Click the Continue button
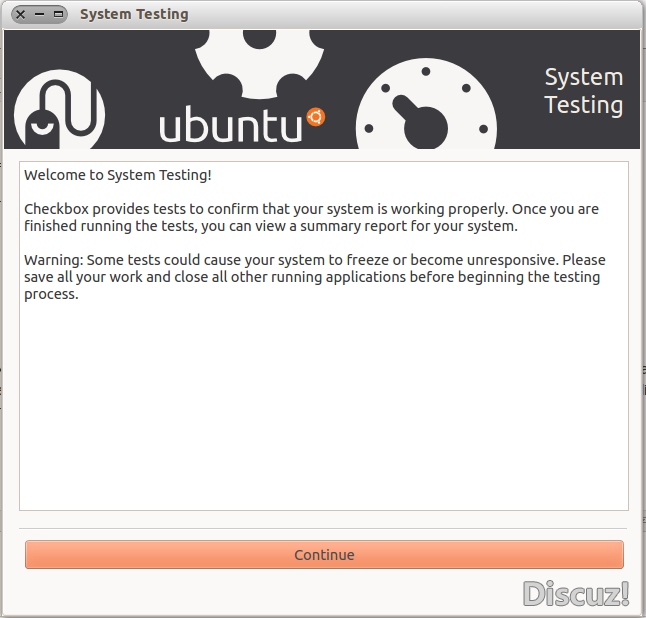646x618 pixels. 324,555
